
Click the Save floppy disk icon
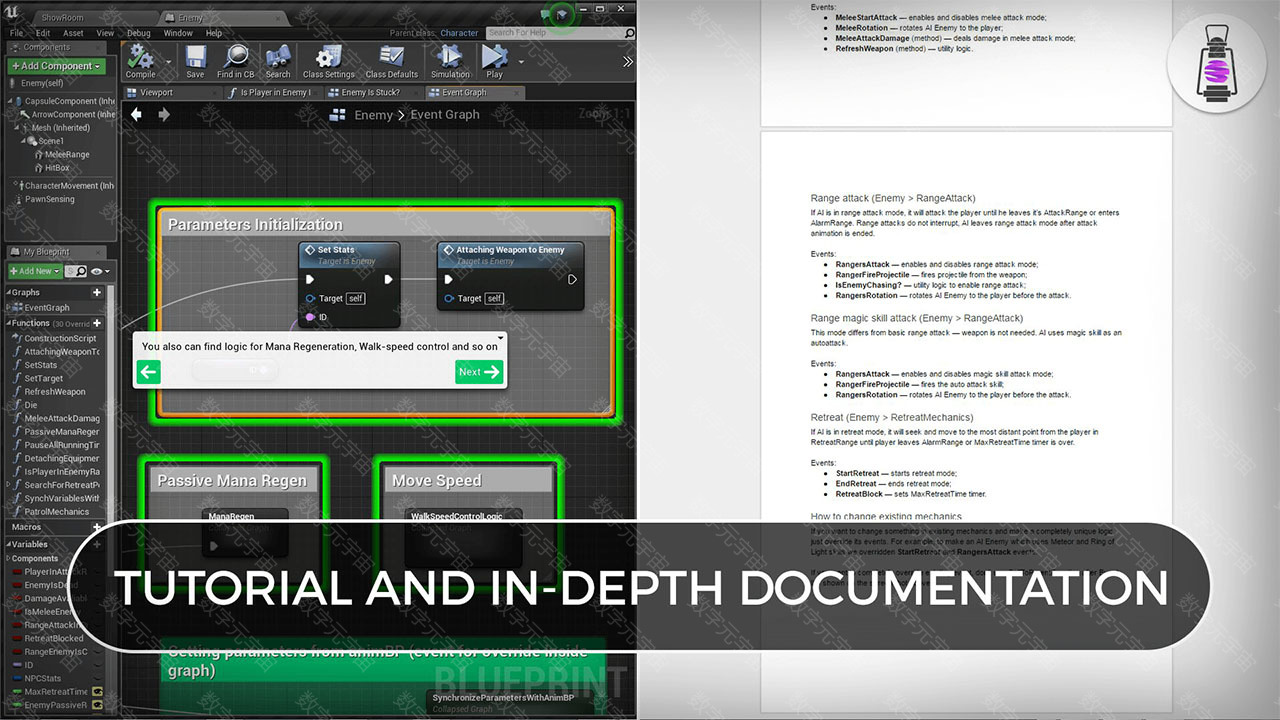(196, 55)
